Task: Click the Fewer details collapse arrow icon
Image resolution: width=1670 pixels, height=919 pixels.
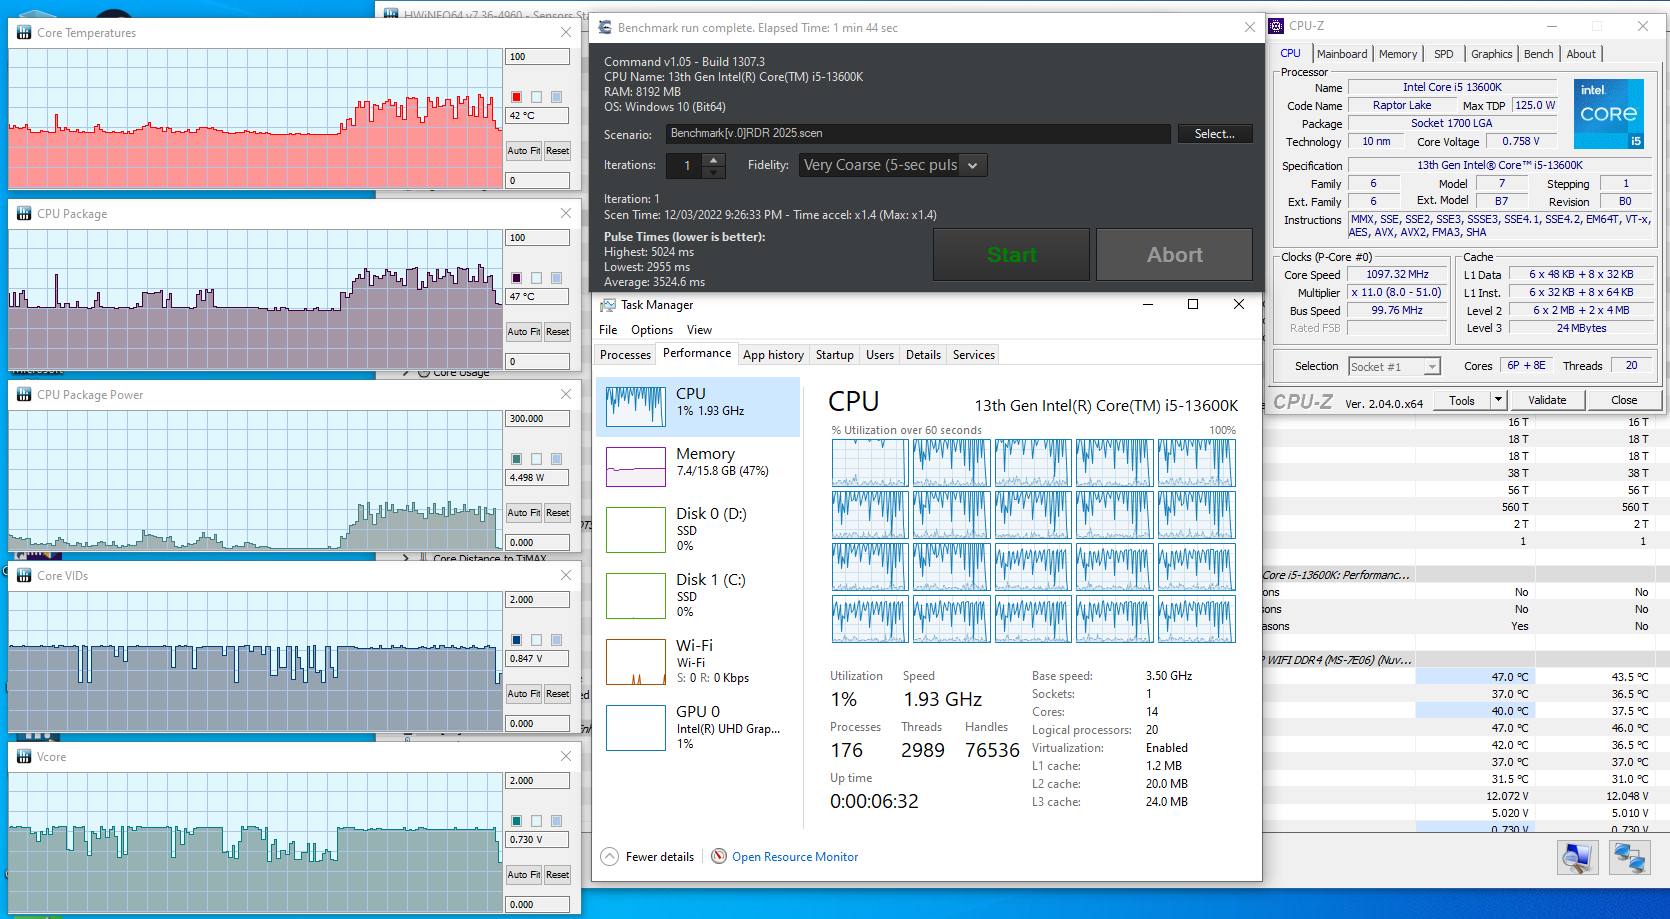Action: 609,857
